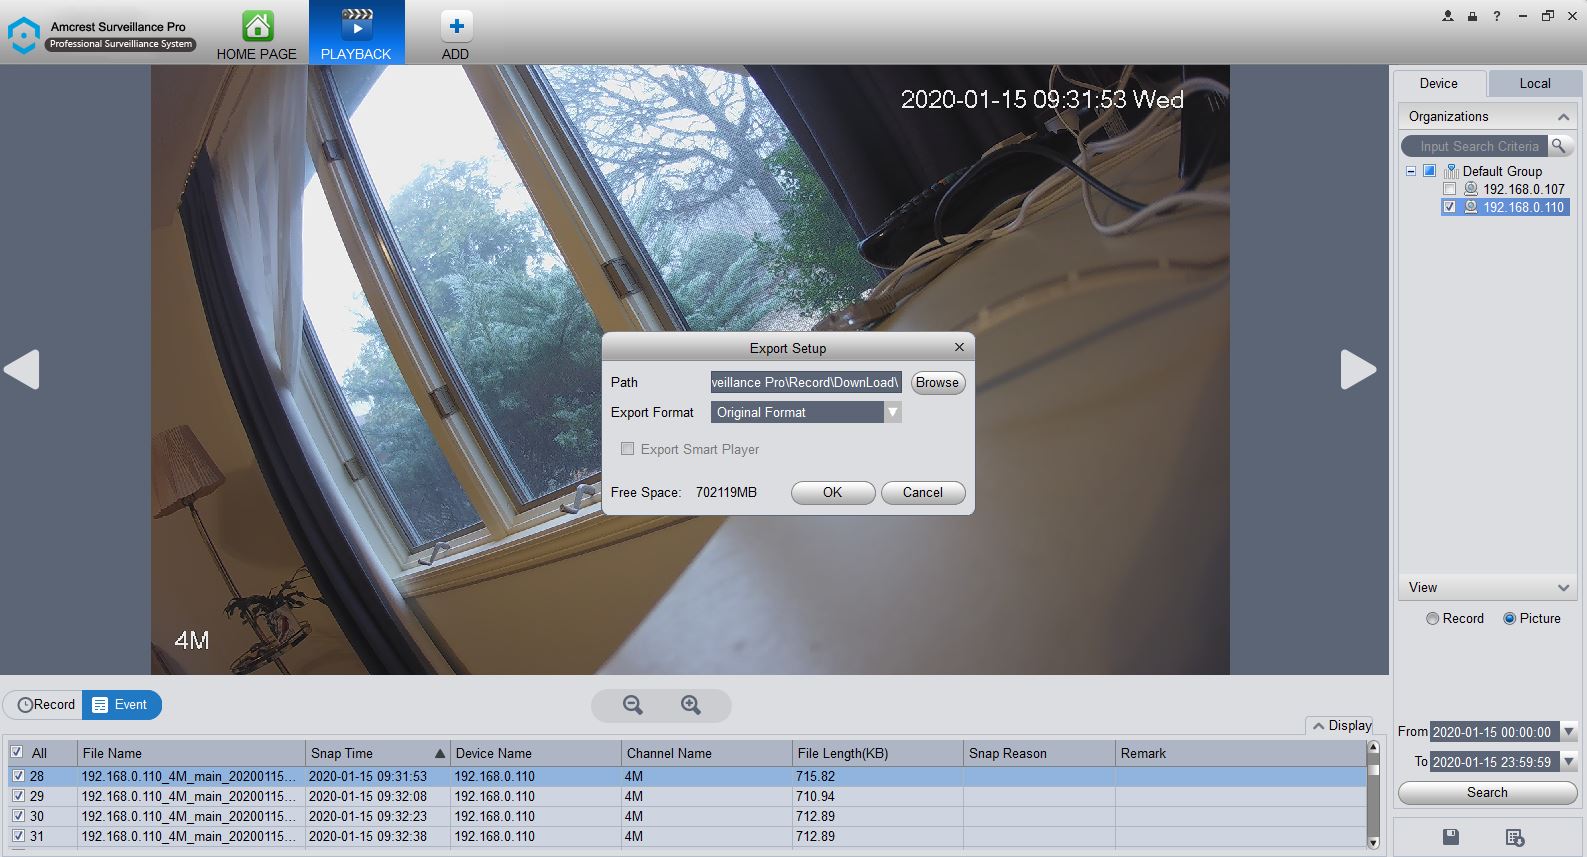
Task: Open help question mark icon
Action: pyautogui.click(x=1497, y=16)
